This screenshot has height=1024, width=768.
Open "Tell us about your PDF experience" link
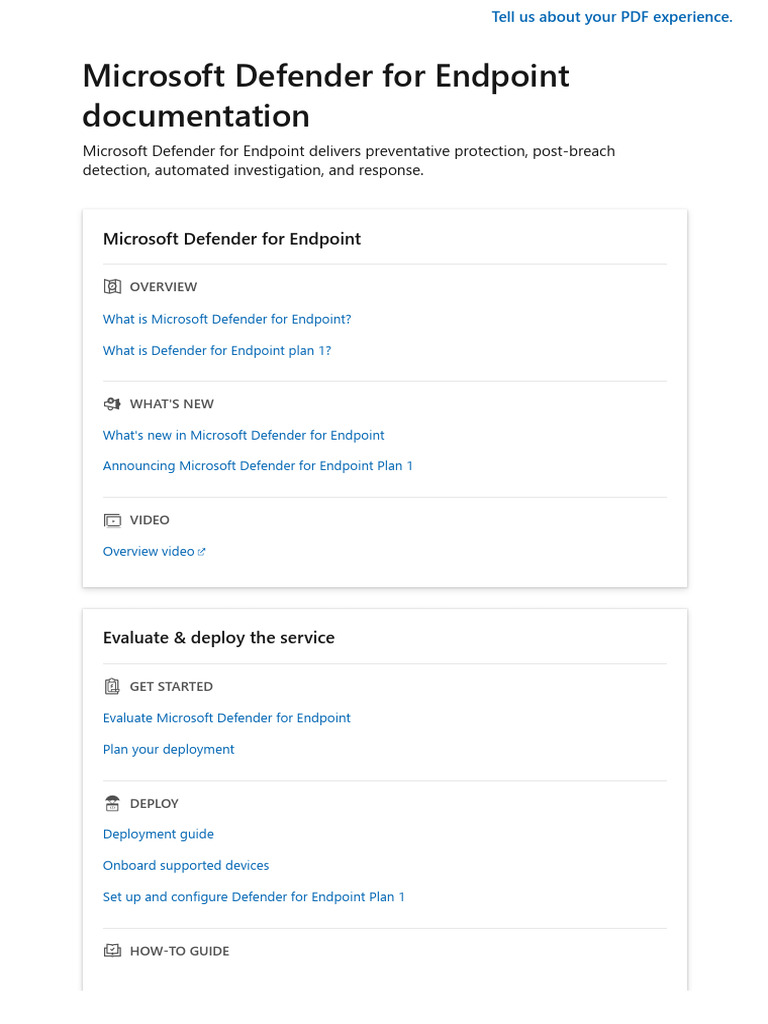(612, 17)
